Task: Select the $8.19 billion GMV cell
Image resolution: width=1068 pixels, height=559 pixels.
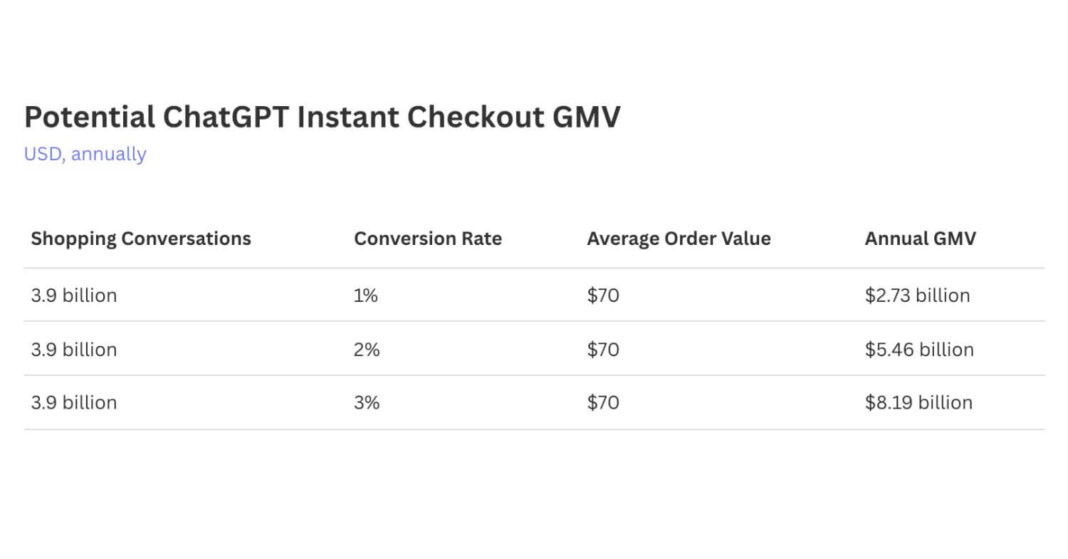Action: (x=918, y=403)
